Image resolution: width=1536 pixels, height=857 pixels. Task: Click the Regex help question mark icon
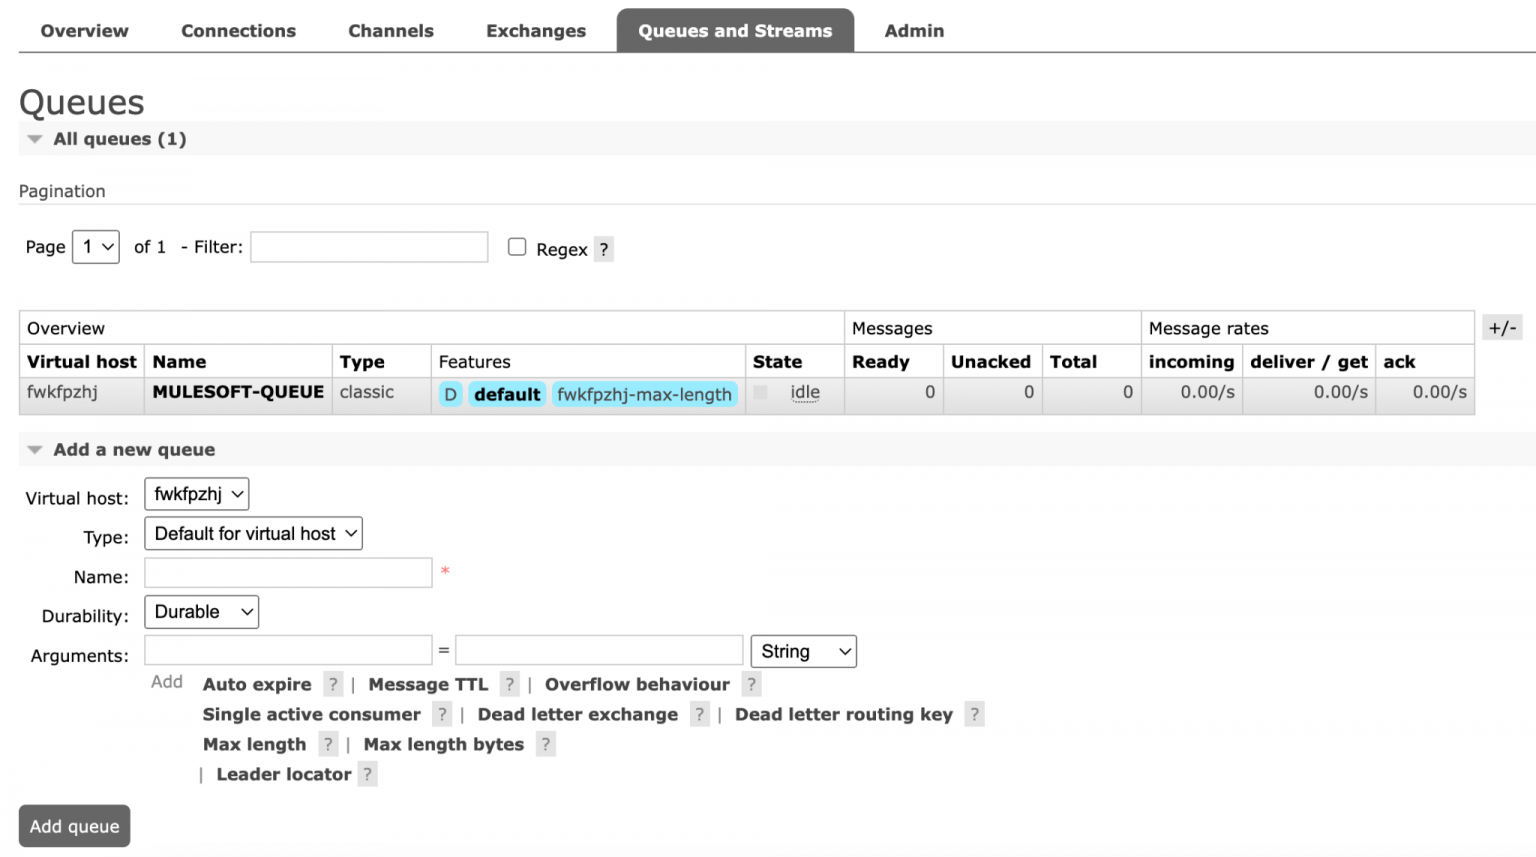(x=603, y=249)
